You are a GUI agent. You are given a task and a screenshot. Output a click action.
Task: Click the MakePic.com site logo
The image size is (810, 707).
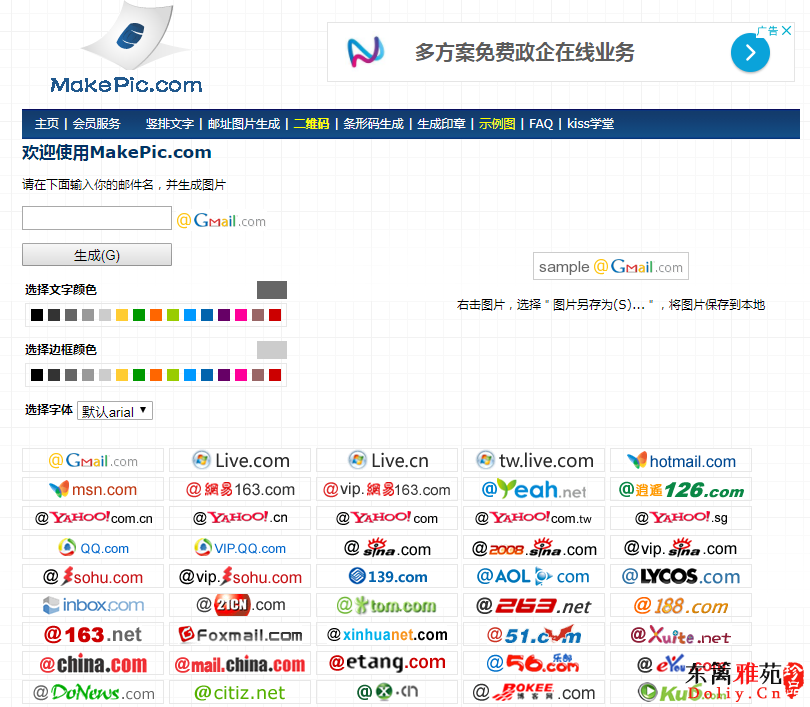[x=127, y=49]
